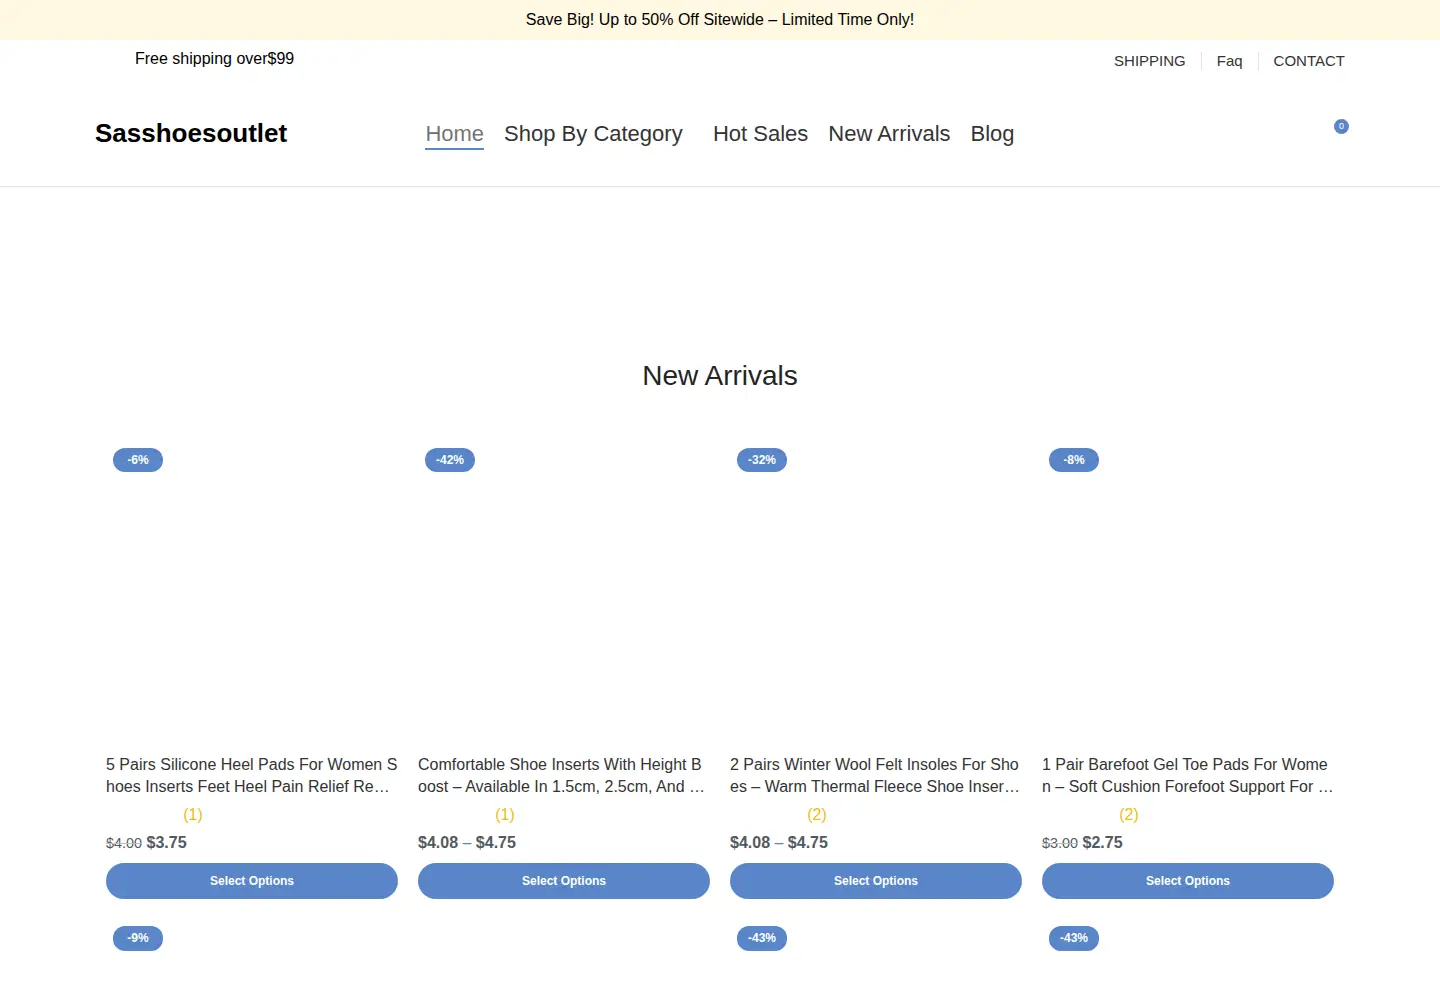Click the -9% discount badge

pos(138,938)
